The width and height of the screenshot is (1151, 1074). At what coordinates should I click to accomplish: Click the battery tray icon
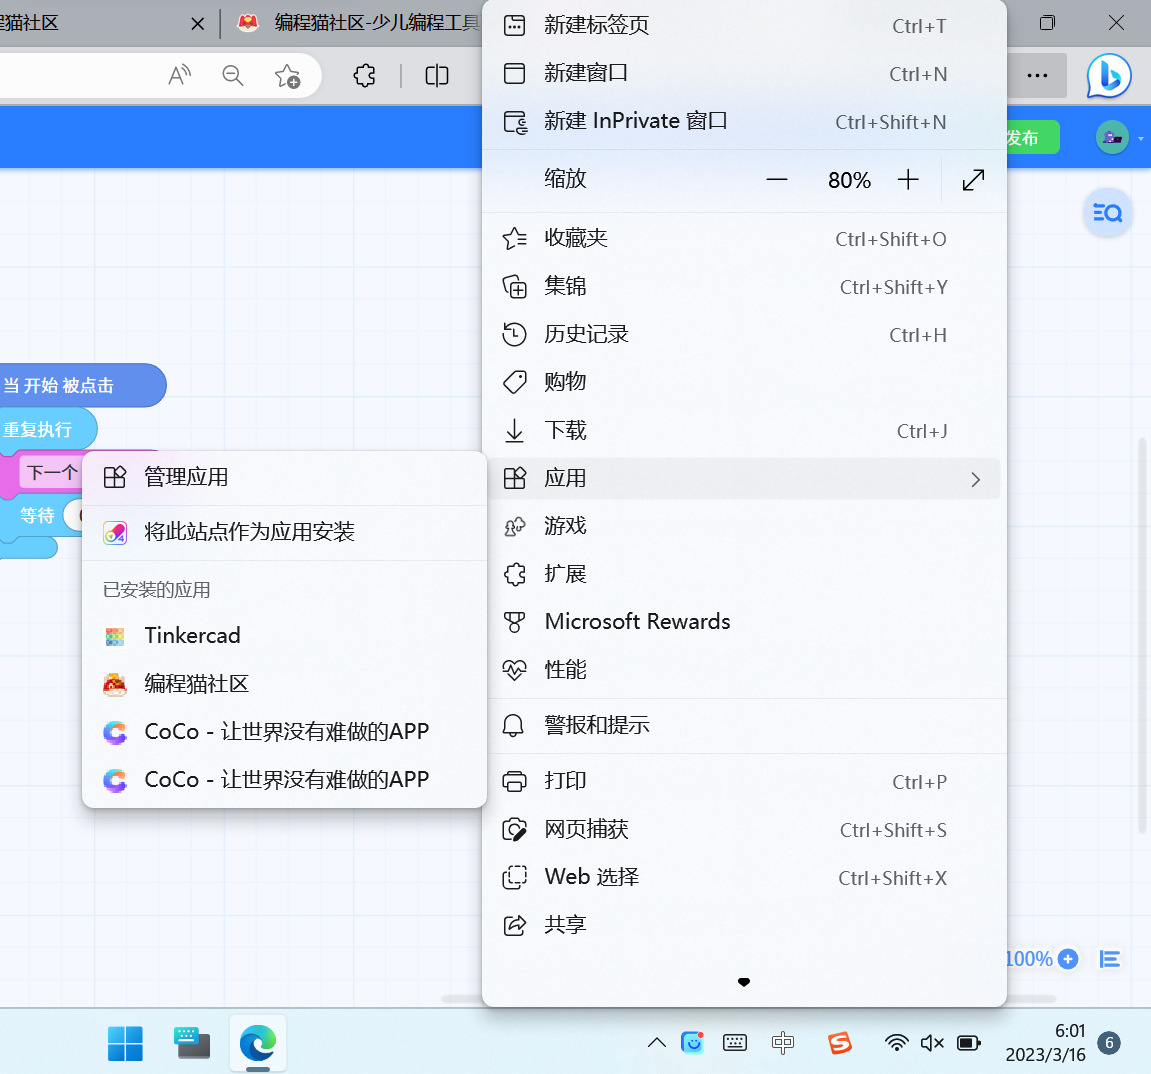point(968,1042)
